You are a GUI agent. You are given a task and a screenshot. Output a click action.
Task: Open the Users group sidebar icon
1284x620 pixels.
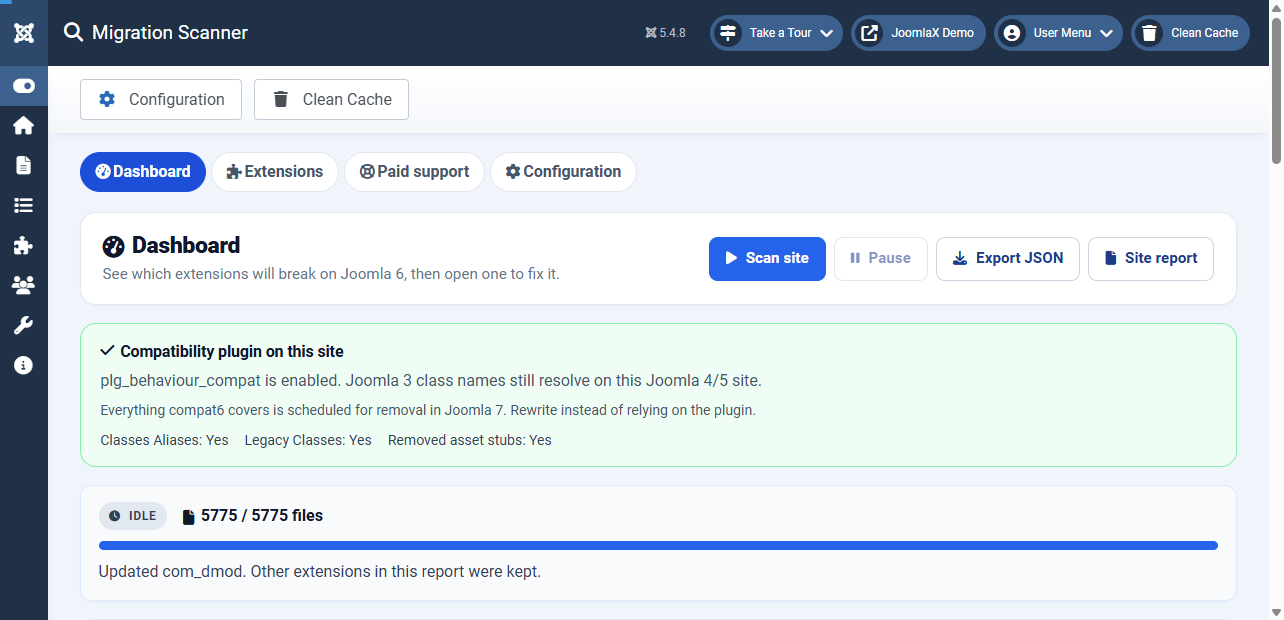(24, 285)
